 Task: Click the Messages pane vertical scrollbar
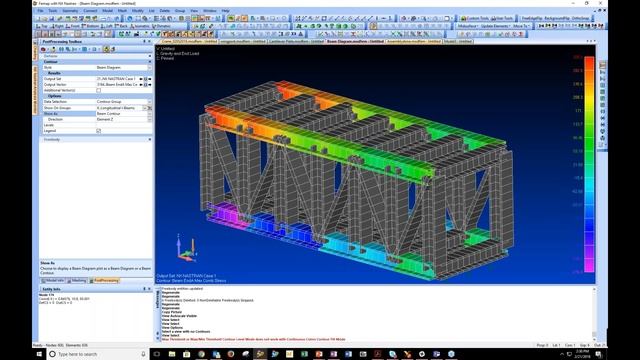pyautogui.click(x=594, y=313)
